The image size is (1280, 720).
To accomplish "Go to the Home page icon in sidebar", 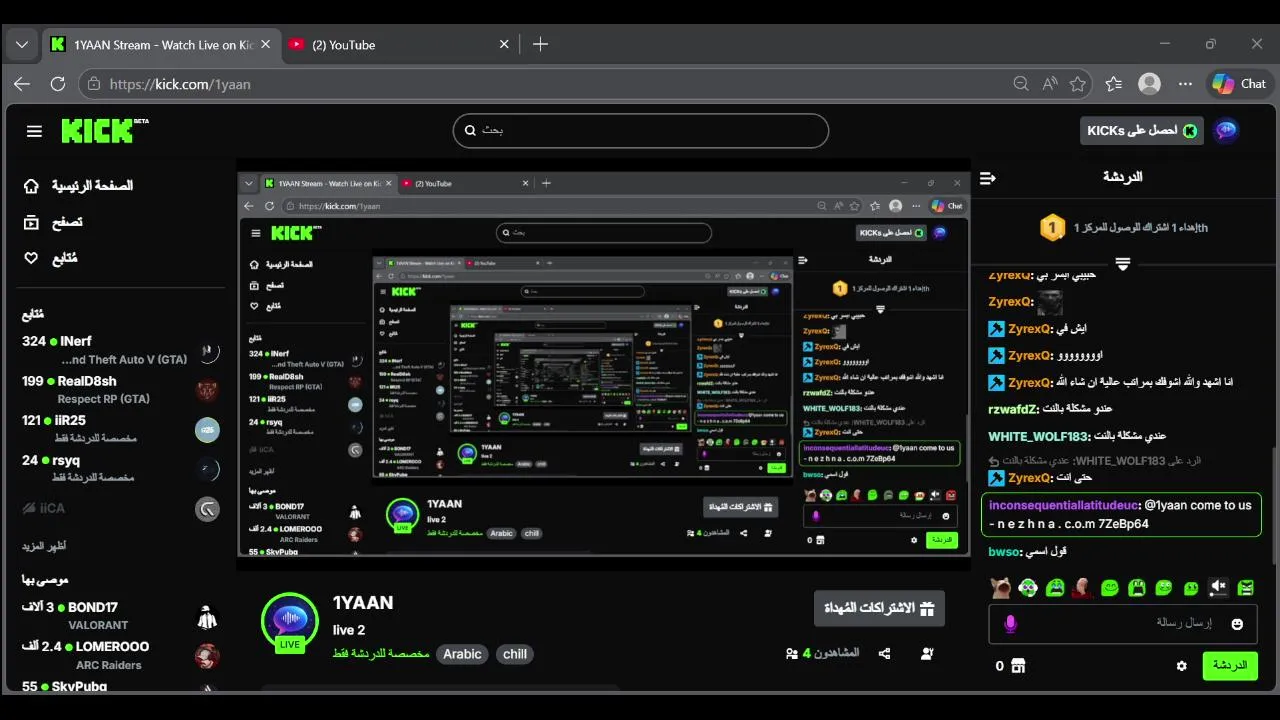I will [32, 186].
